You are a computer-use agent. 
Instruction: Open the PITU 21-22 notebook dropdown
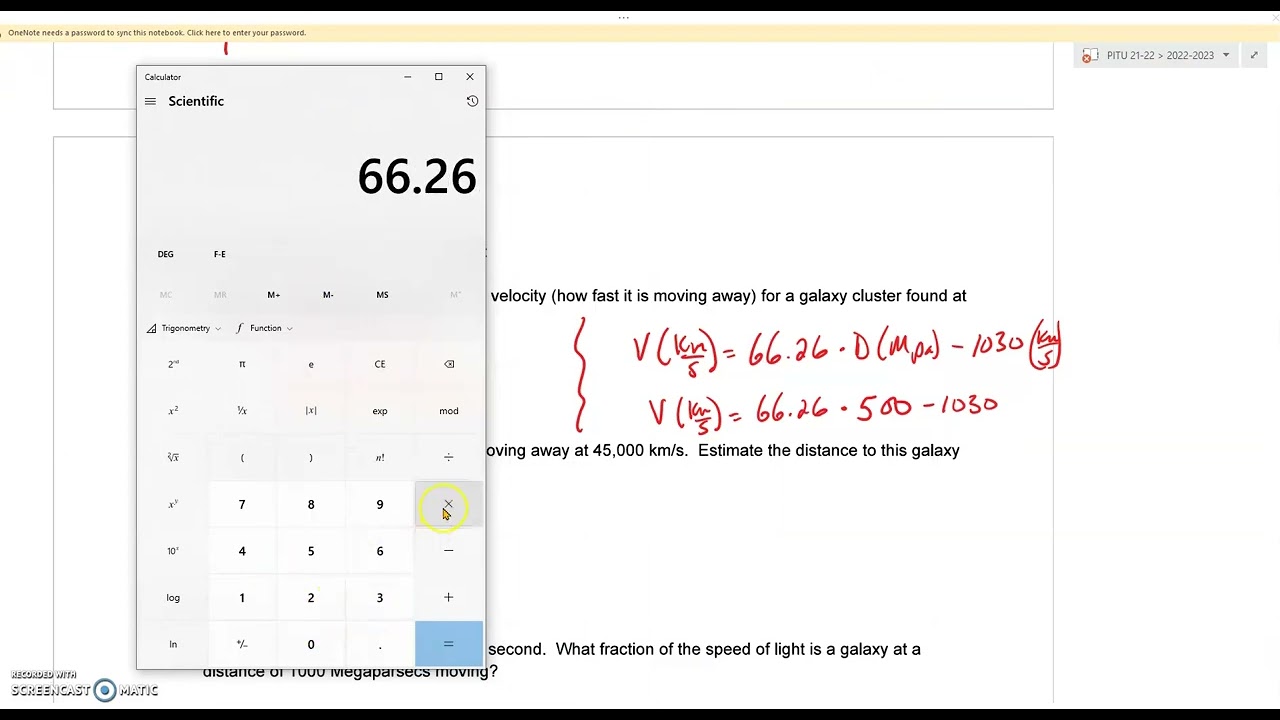(x=1226, y=55)
